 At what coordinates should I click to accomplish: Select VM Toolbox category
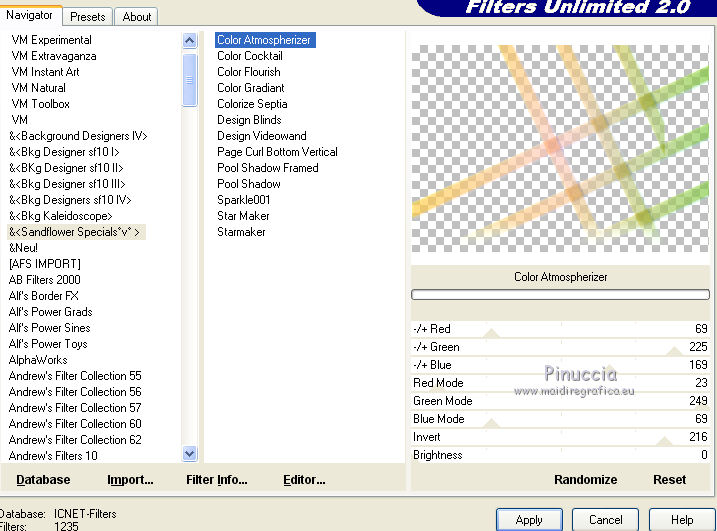pos(40,104)
